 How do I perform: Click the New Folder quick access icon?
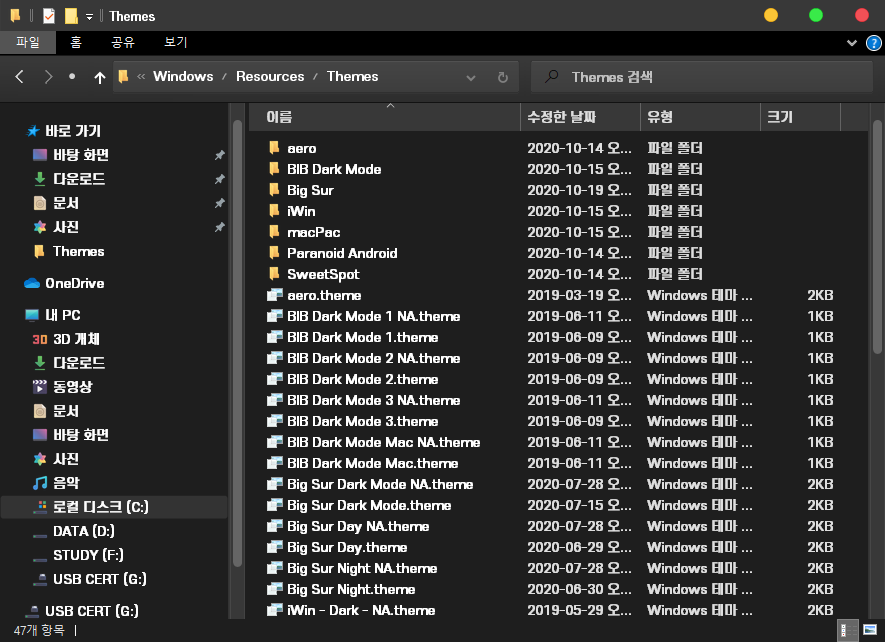click(x=71, y=16)
